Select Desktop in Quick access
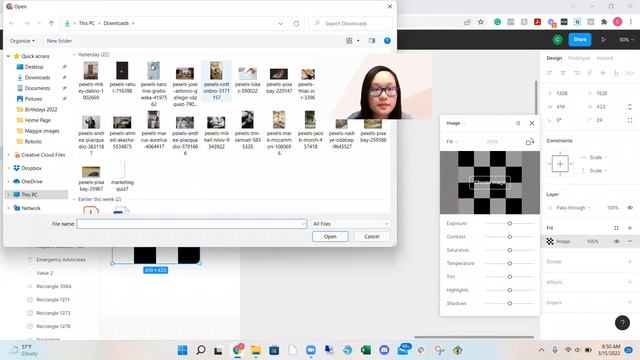Viewport: 640px width, 360px height. coord(34,67)
